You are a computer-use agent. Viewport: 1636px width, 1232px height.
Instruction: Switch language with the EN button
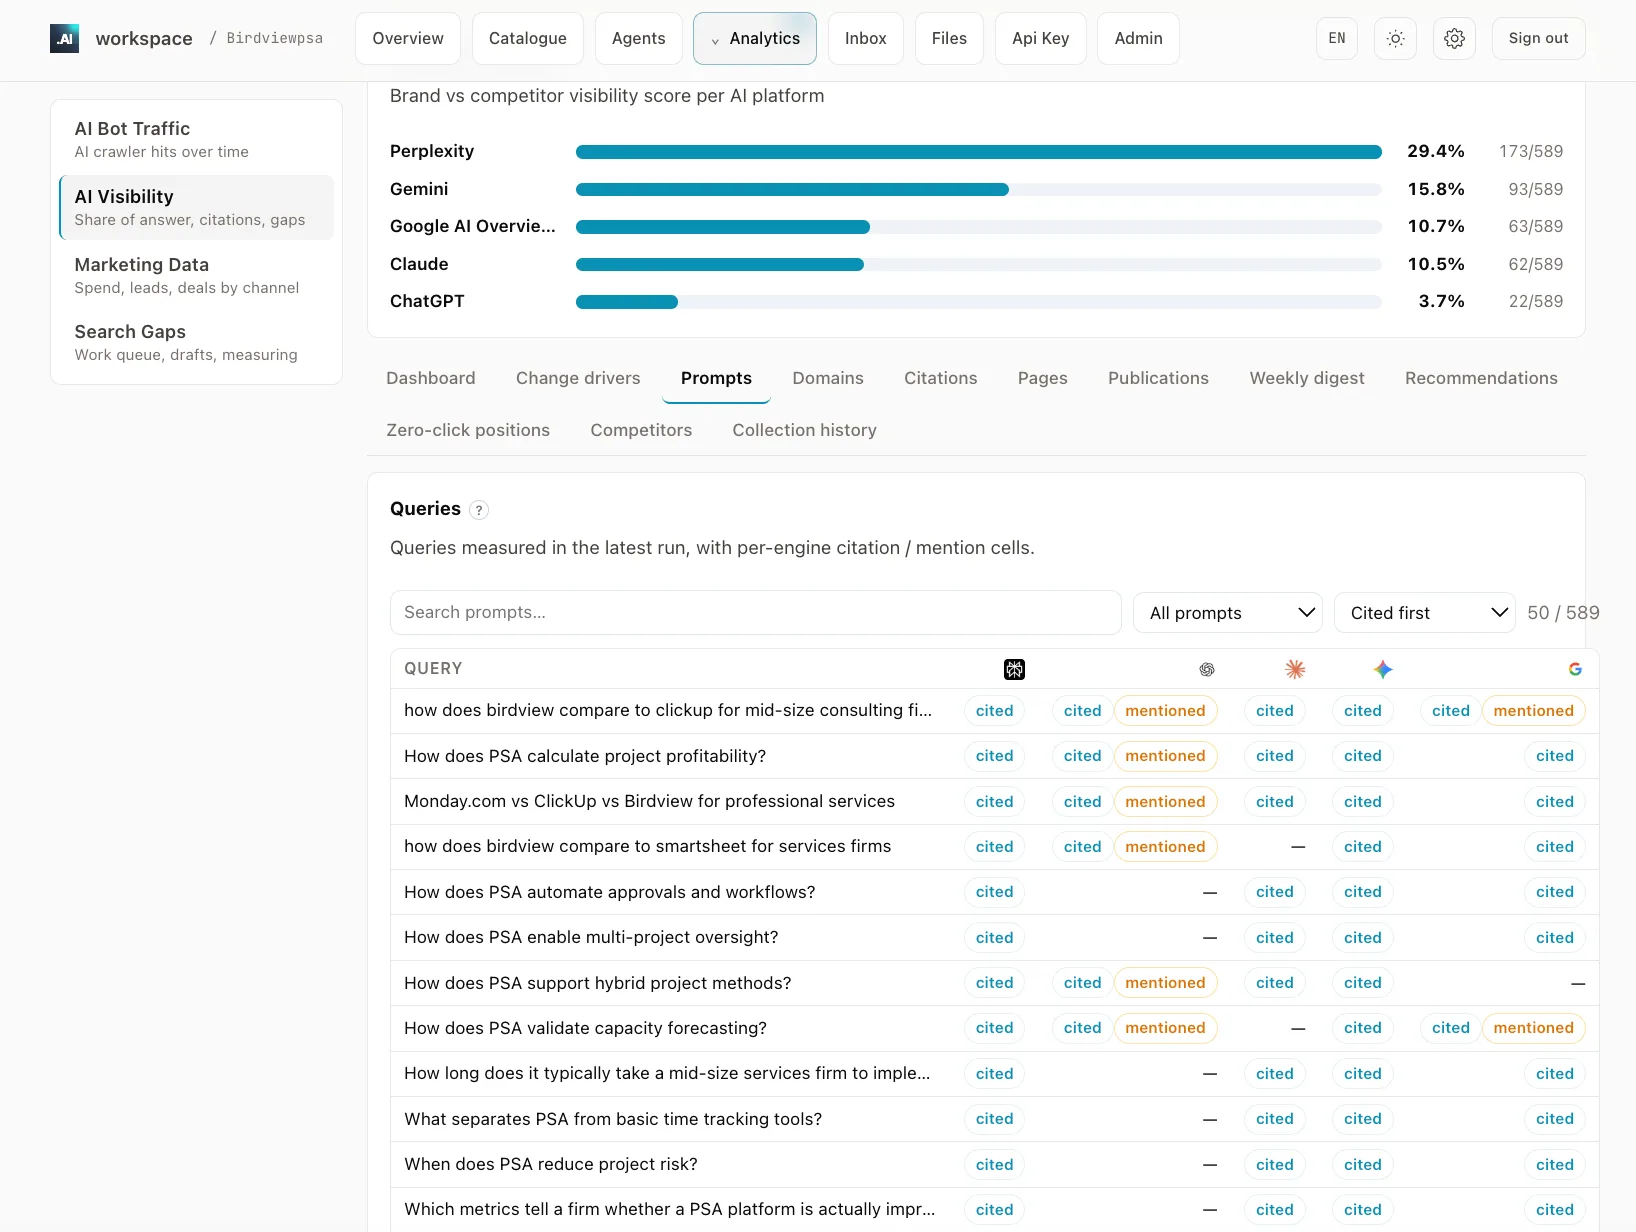1337,39
